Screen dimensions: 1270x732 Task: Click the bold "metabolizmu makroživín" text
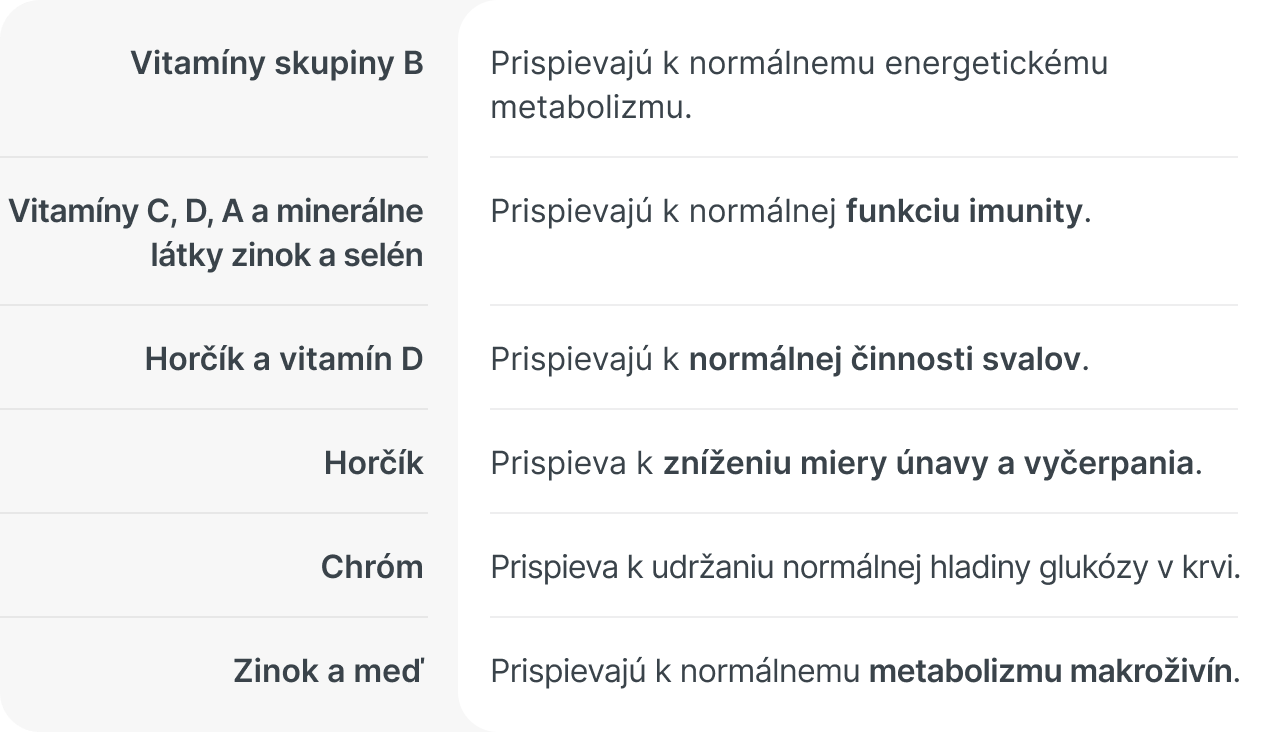(x=1051, y=671)
